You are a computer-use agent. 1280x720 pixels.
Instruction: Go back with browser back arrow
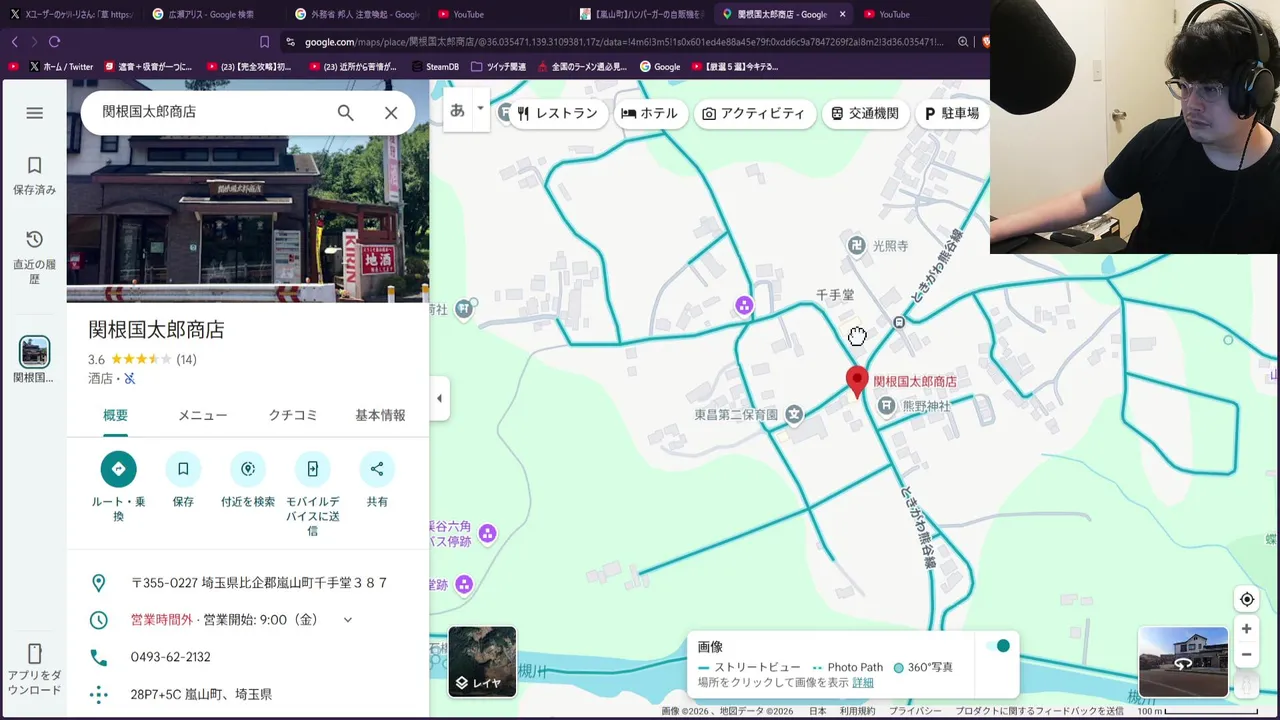pyautogui.click(x=14, y=42)
